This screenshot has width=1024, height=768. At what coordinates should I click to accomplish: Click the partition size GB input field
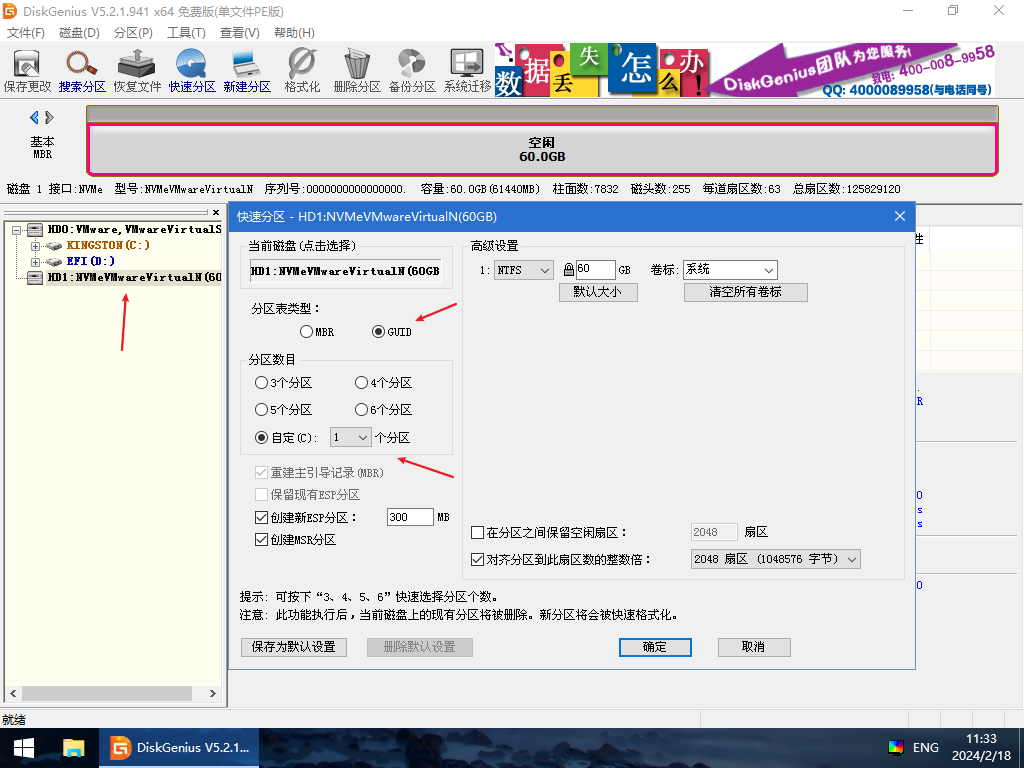pyautogui.click(x=596, y=270)
